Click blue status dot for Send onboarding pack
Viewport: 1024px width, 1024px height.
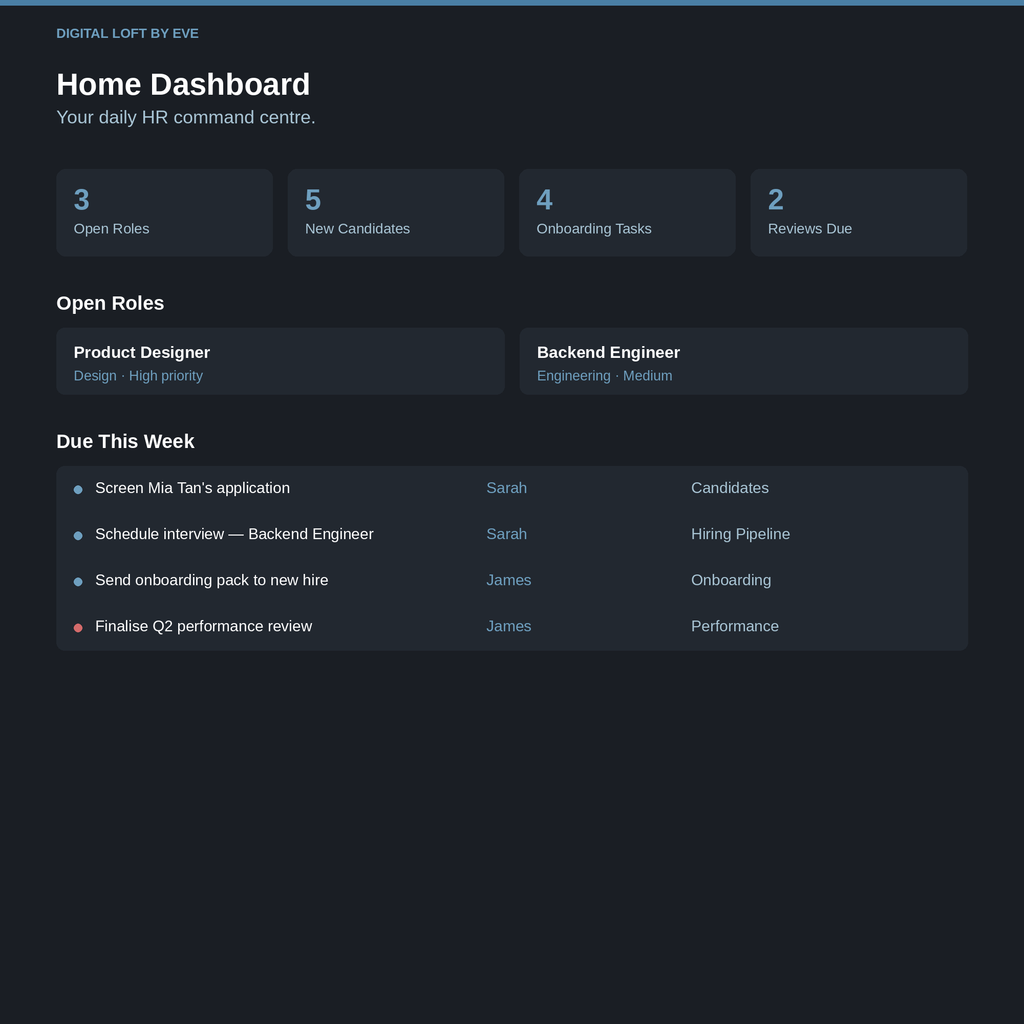point(78,582)
